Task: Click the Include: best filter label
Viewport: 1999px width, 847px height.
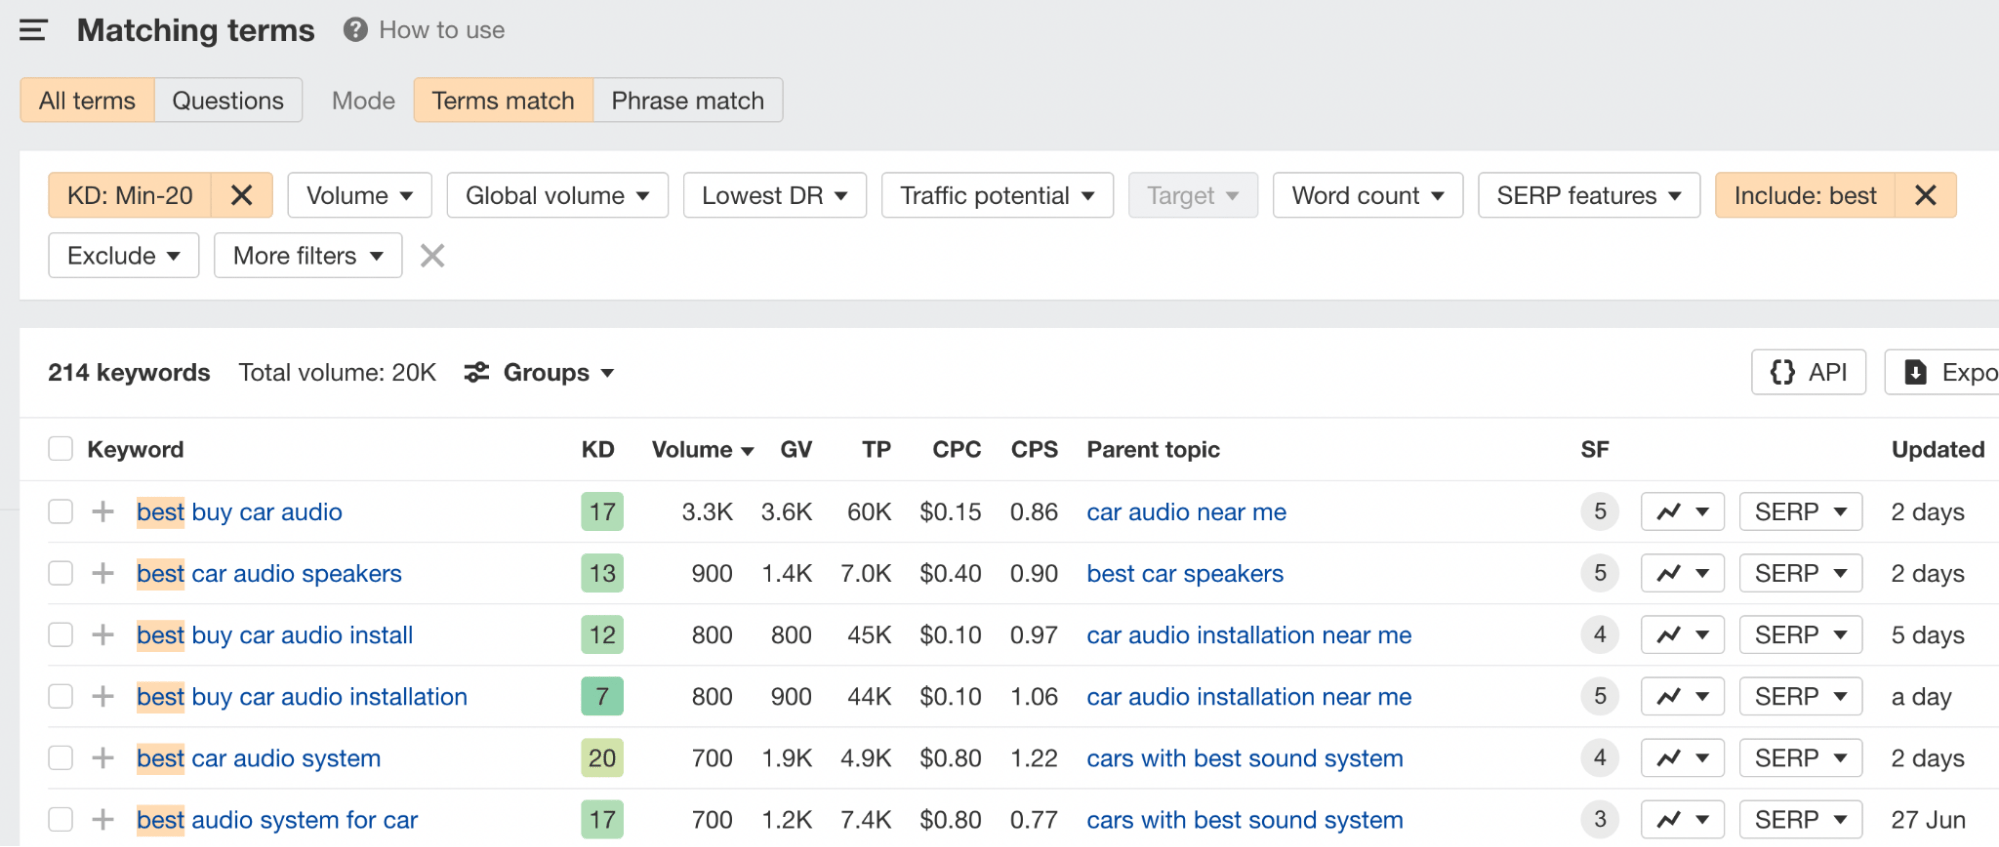Action: 1805,195
